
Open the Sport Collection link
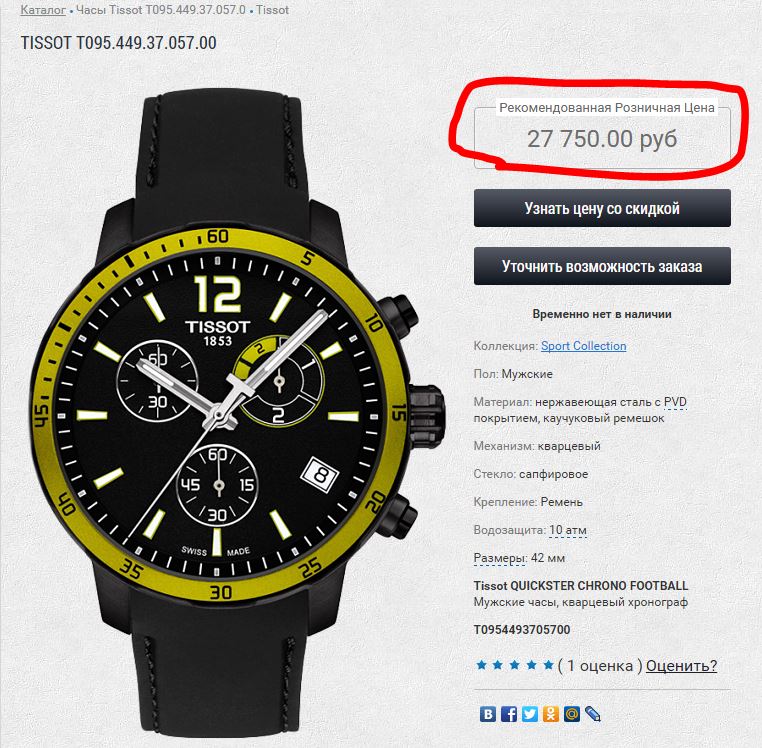[583, 346]
